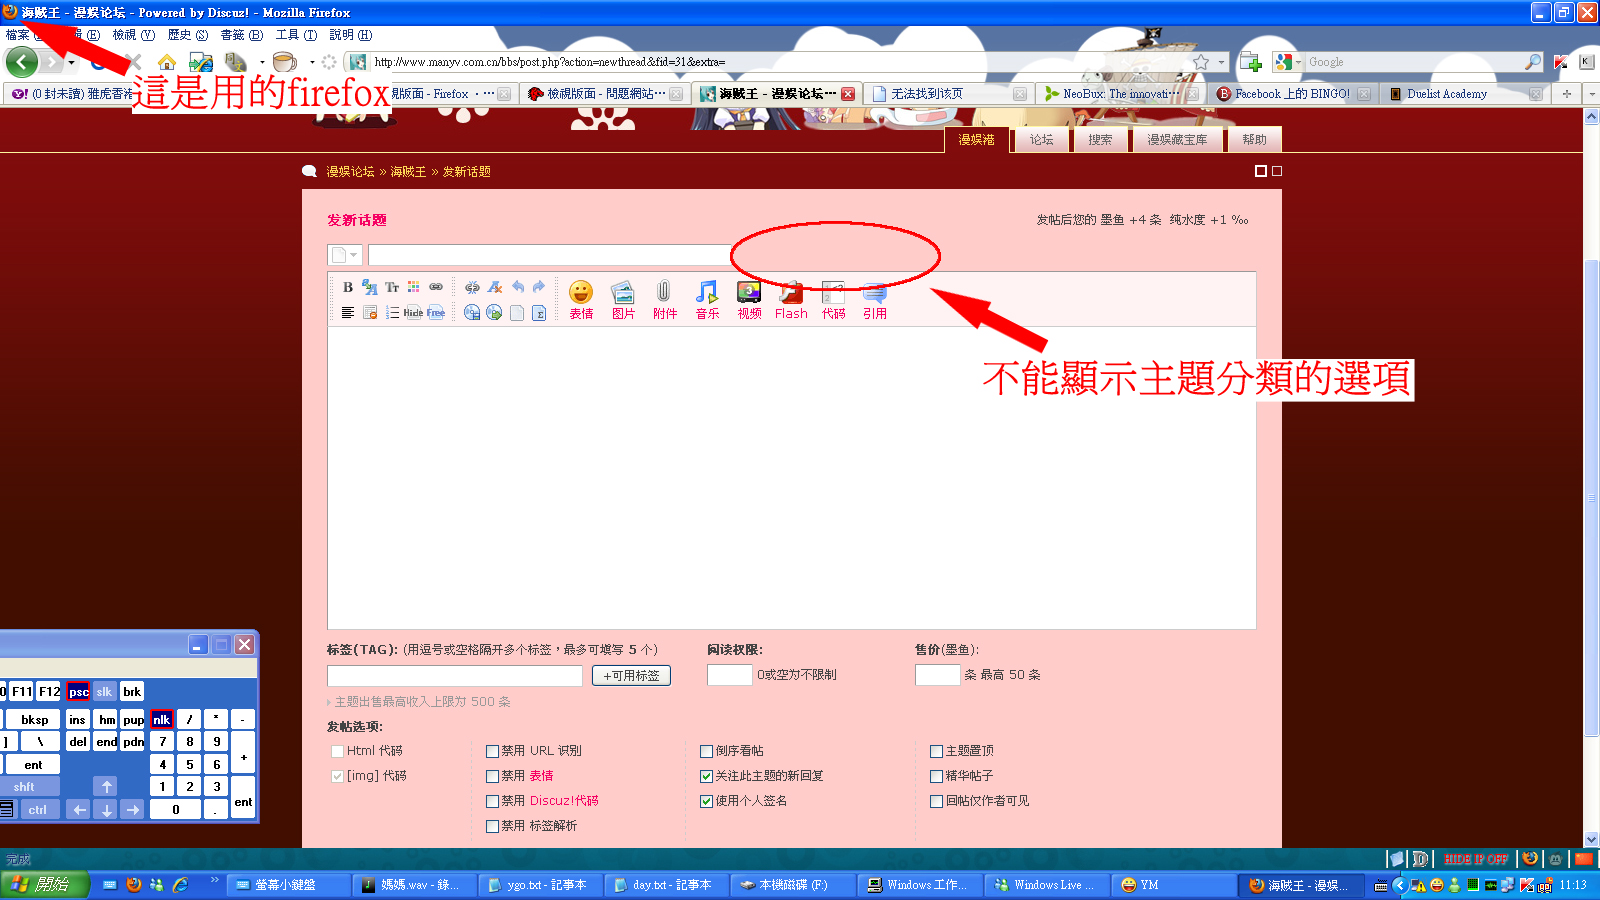Check the 主题置顶 checkbox

(x=936, y=751)
